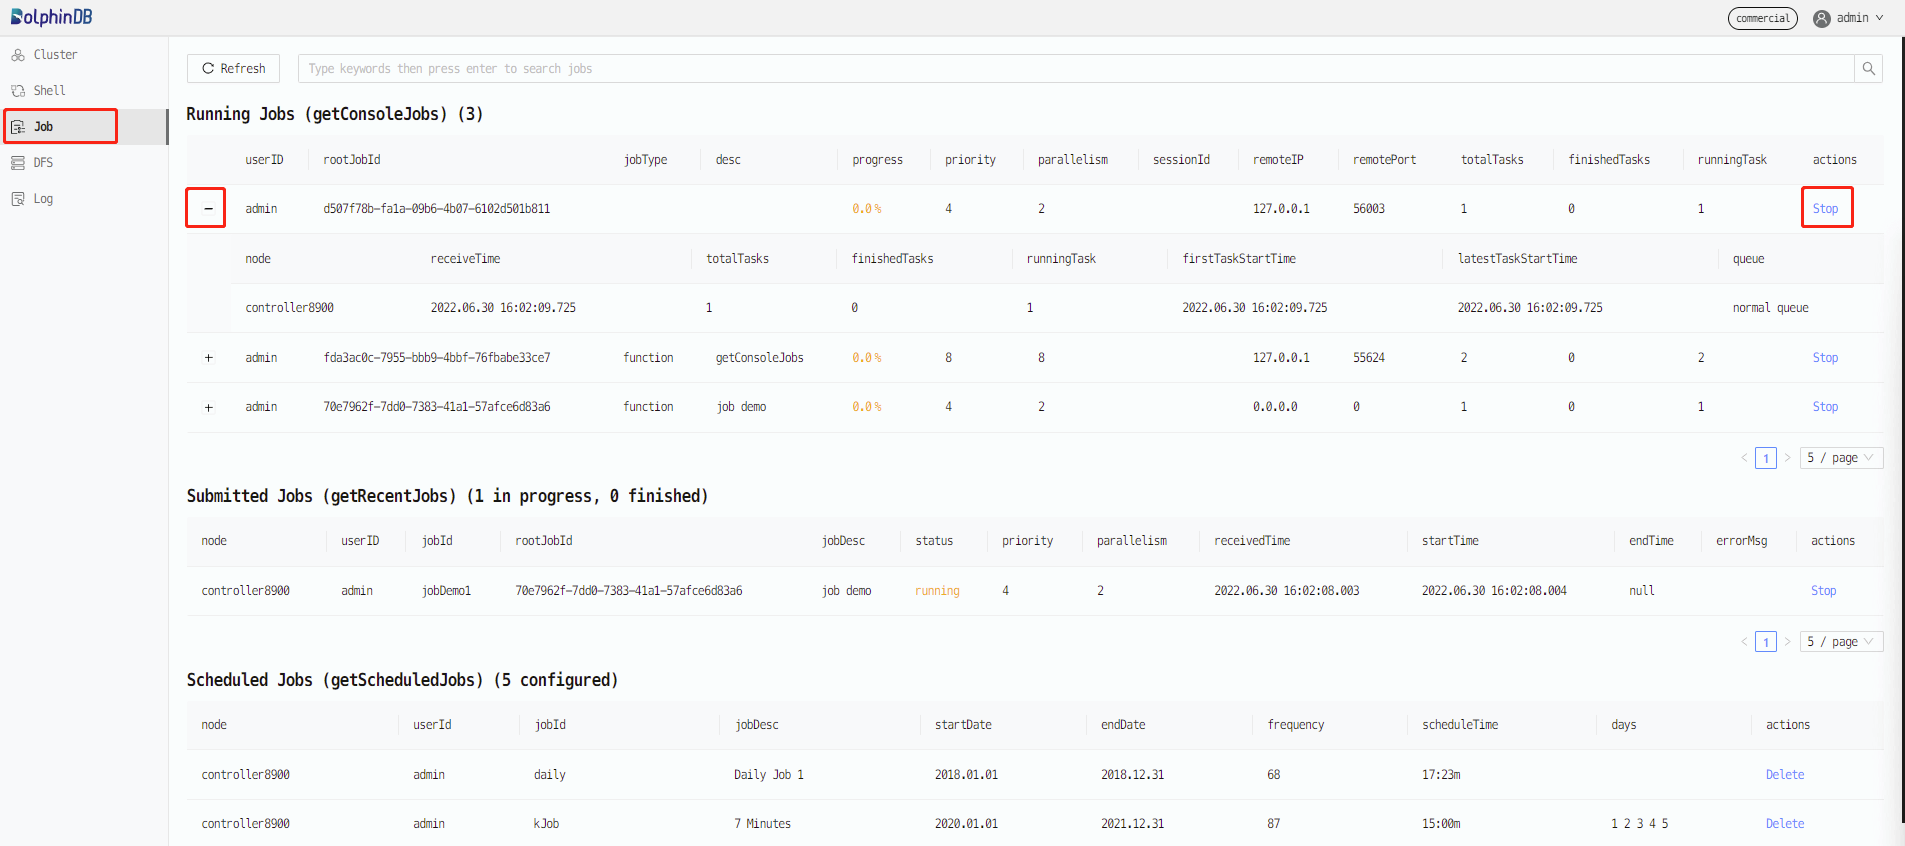
Task: Delete the daily scheduled job
Action: click(x=1784, y=775)
